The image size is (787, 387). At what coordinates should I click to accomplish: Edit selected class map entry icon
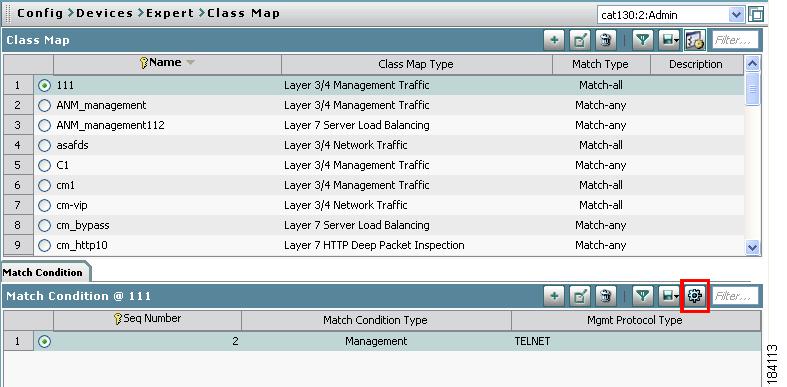[x=580, y=41]
